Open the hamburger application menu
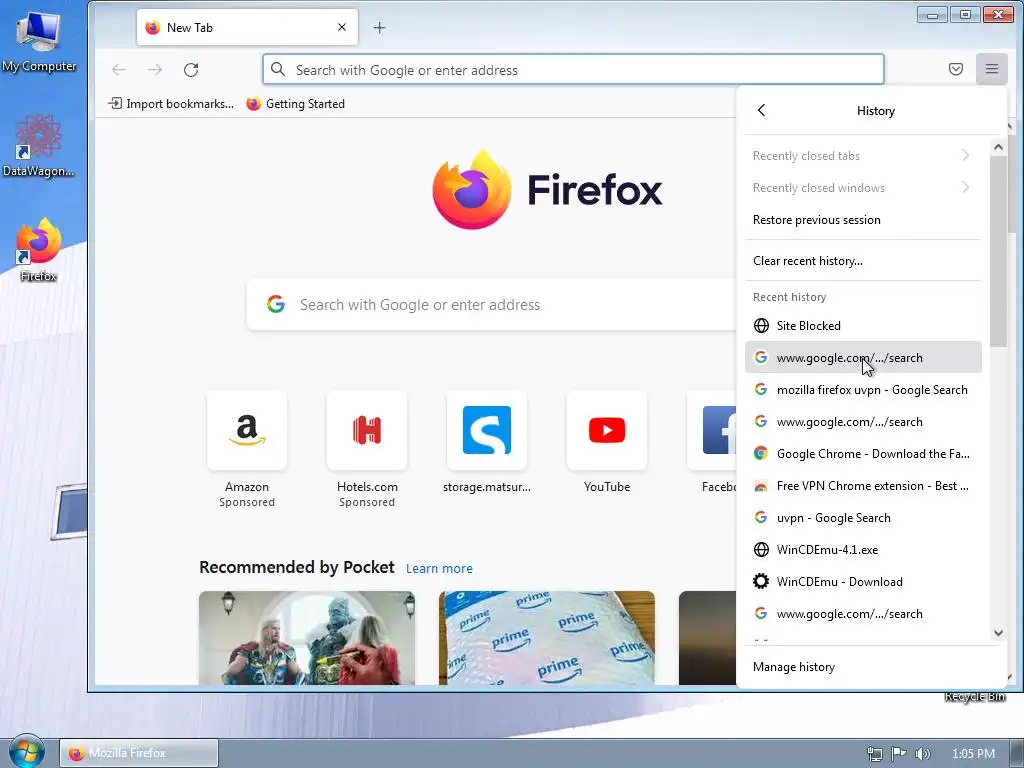This screenshot has height=768, width=1024. point(991,69)
